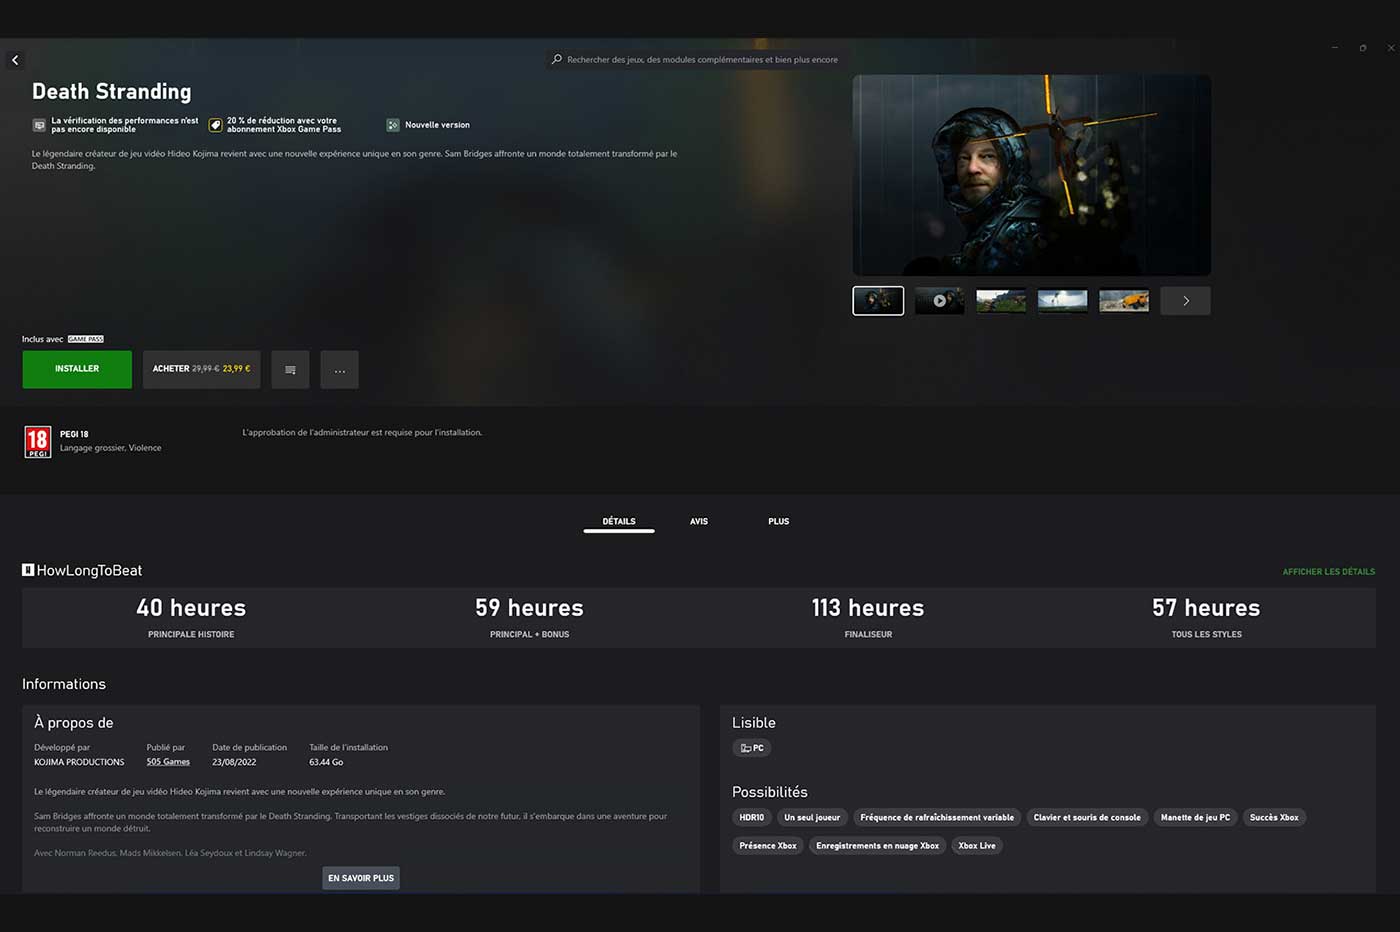Switch to the AVIS tab
1400x932 pixels.
point(699,521)
